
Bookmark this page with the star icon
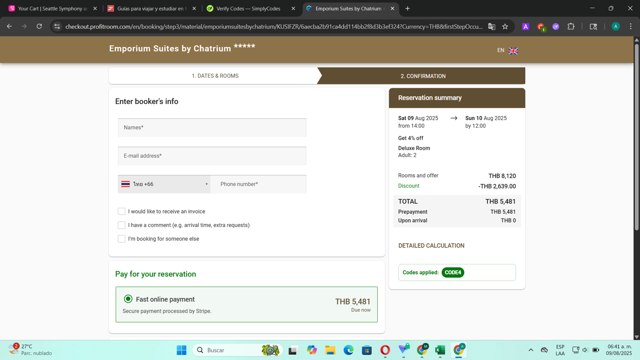(505, 27)
